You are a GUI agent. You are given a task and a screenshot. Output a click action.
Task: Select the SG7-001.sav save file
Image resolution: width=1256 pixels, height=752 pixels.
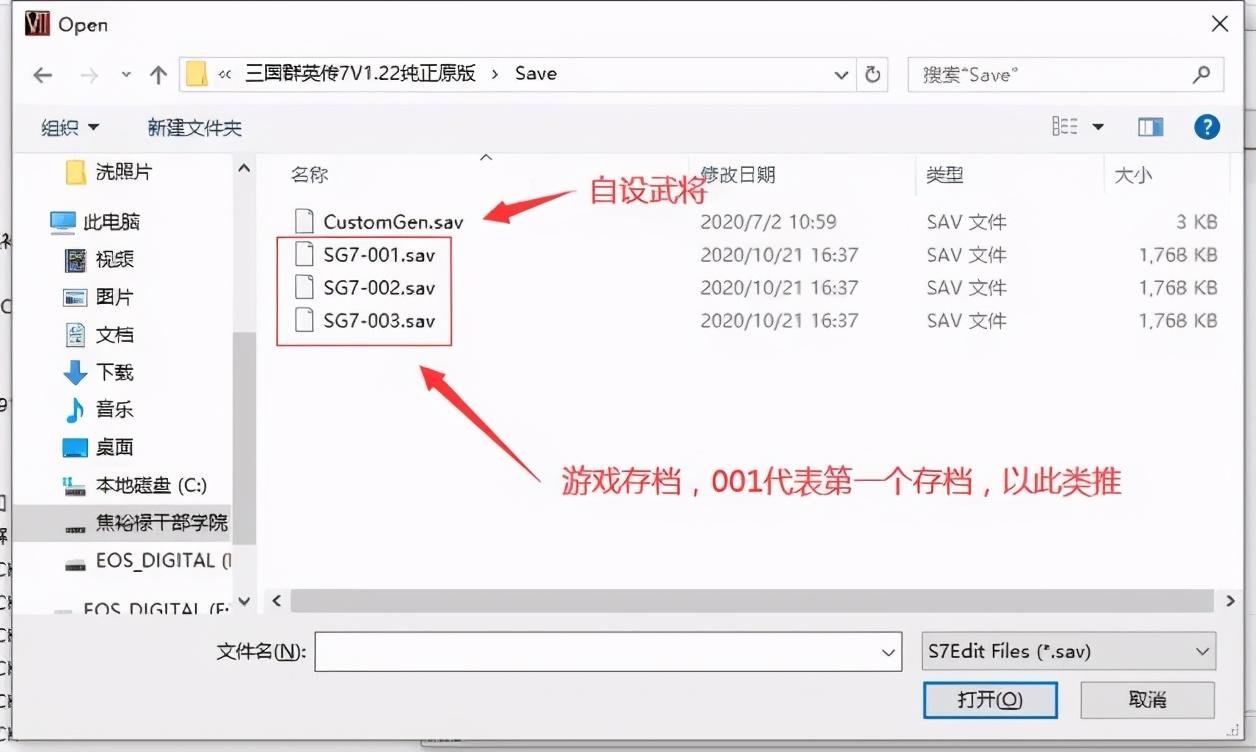[379, 255]
